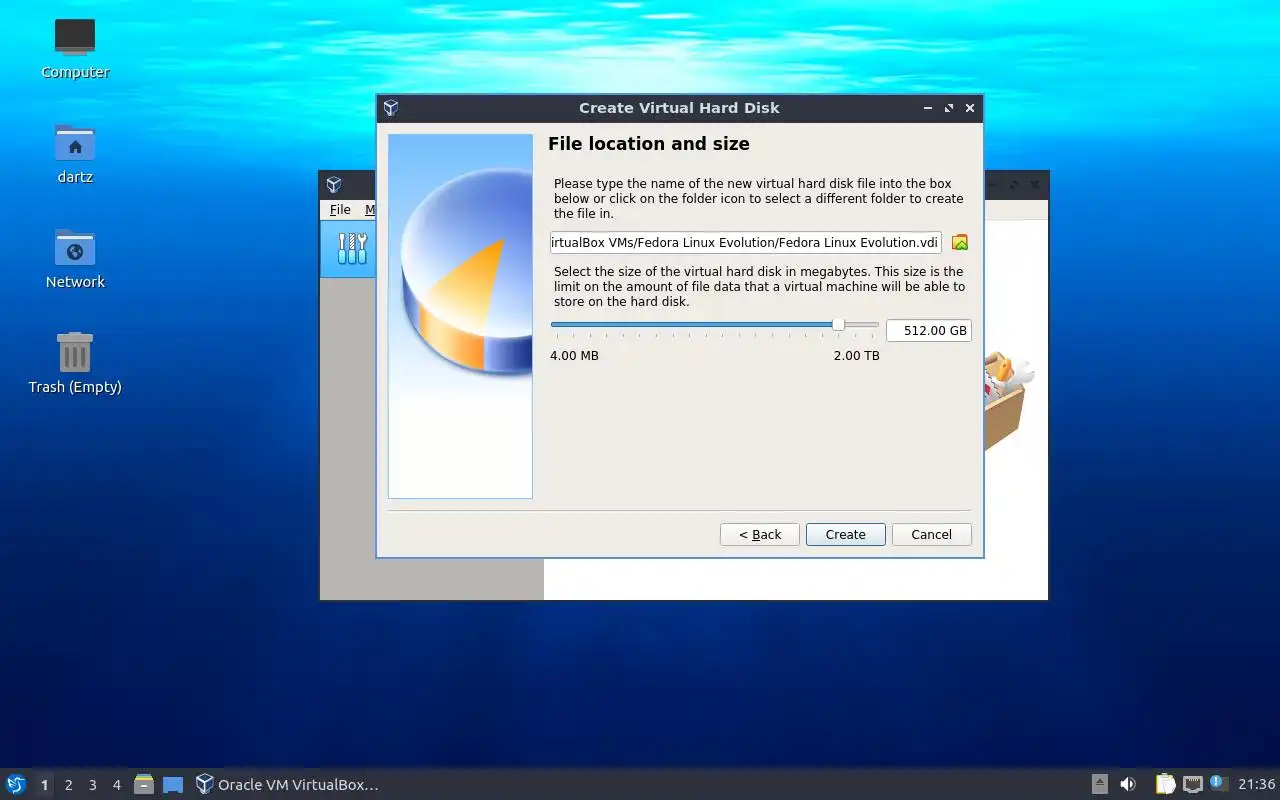The image size is (1280, 800).
Task: Switch to workspace 4
Action: coord(116,785)
